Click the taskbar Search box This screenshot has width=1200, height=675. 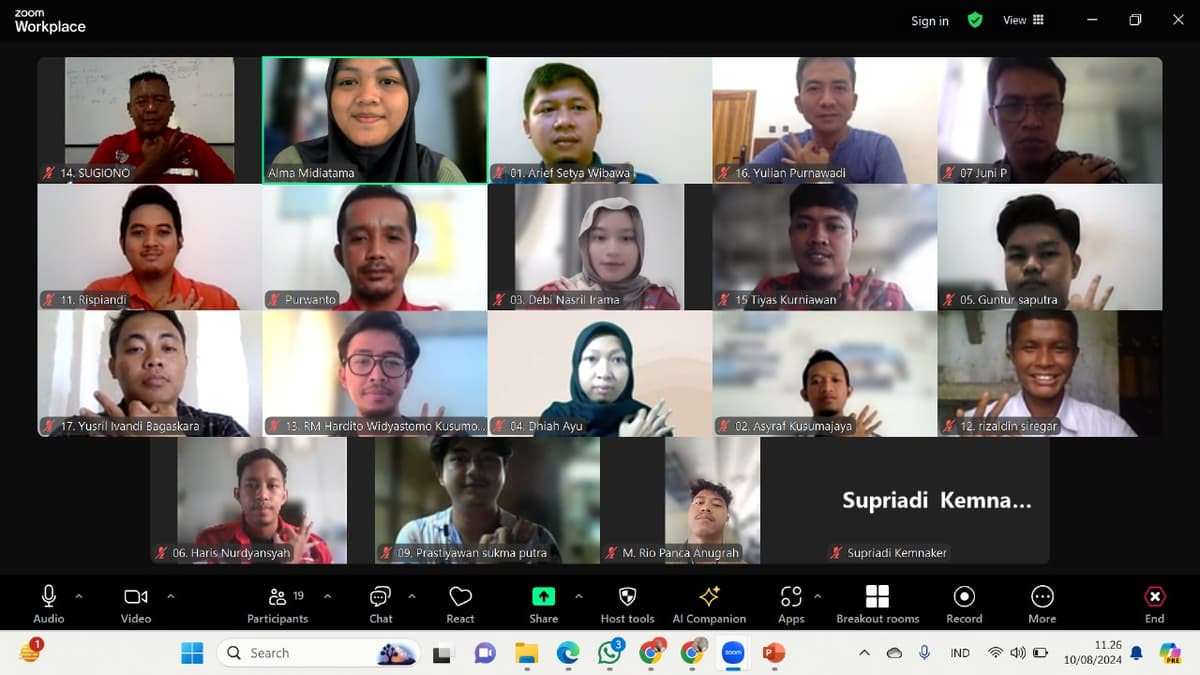pos(318,653)
